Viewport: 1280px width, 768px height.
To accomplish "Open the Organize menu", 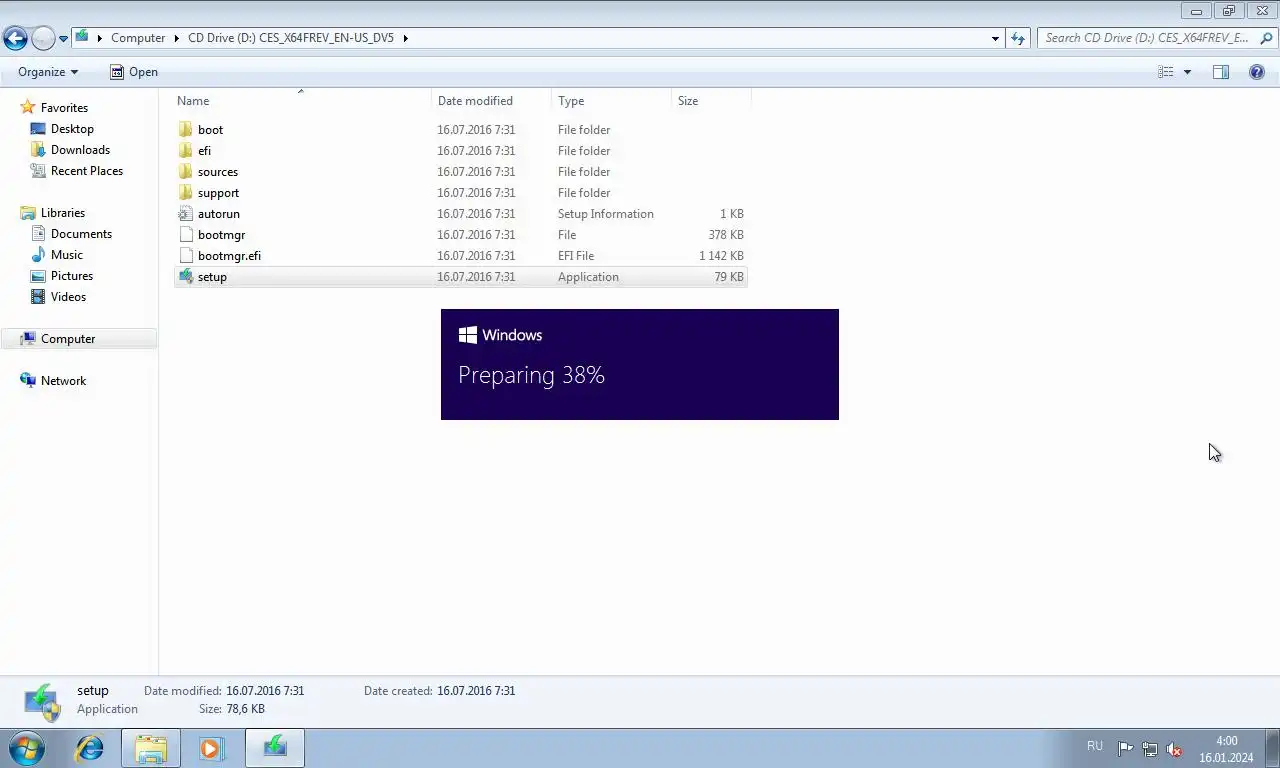I will [48, 72].
